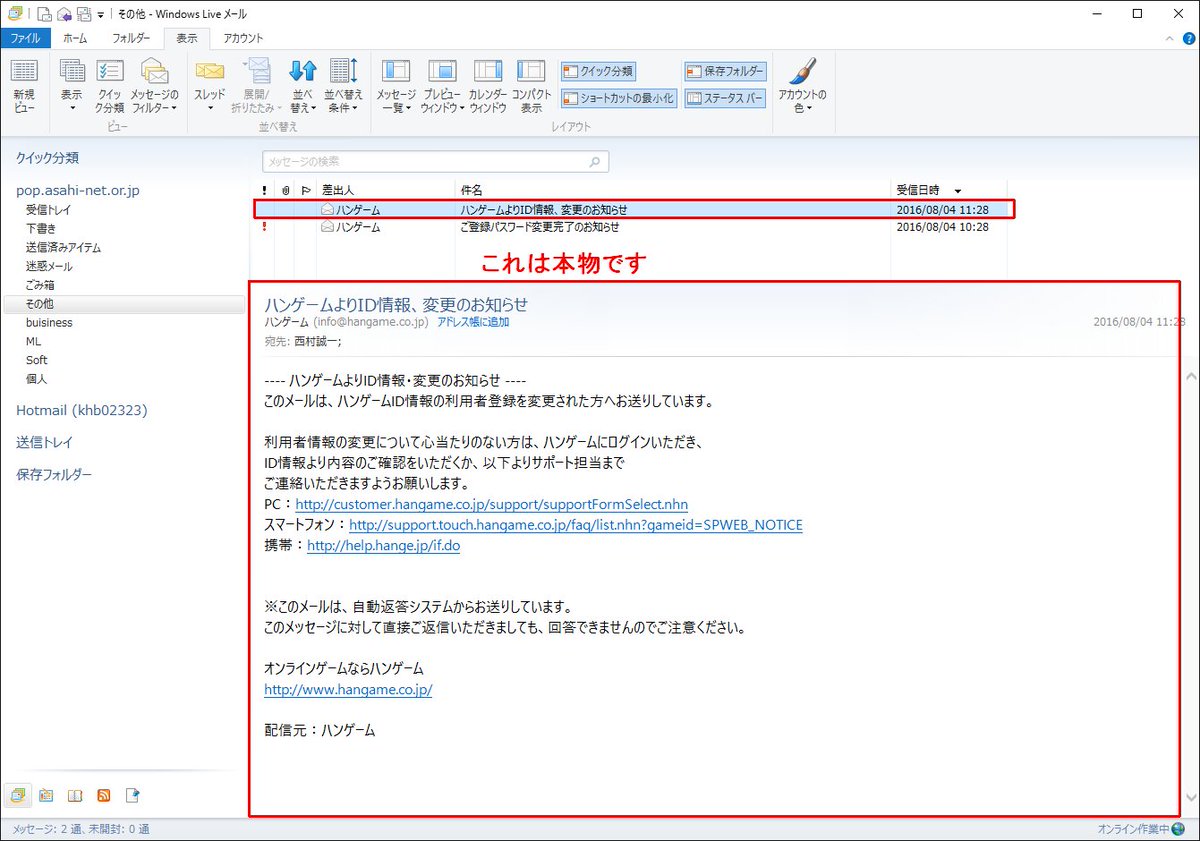Open the quick access toolbar customize arrow
Screen dimensions: 1200x841
[x=103, y=14]
